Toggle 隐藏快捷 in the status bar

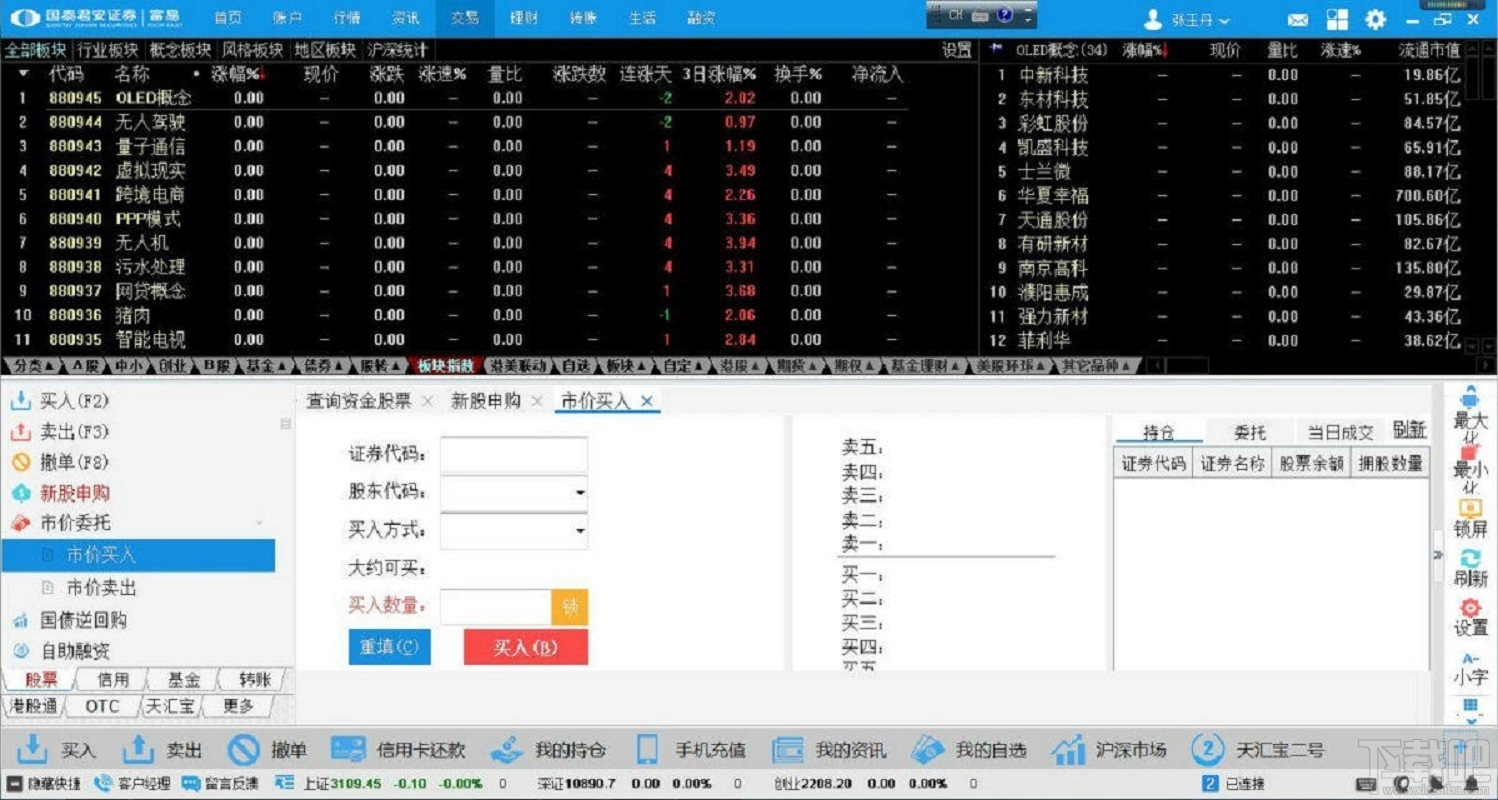coord(44,784)
